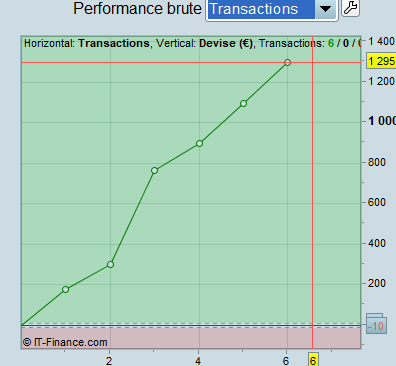Select the third transaction data point near 760

[154, 170]
